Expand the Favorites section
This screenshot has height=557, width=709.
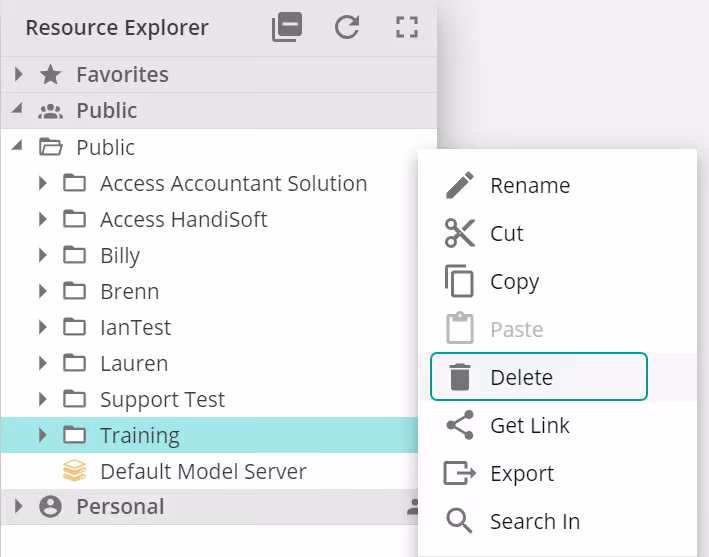(19, 75)
